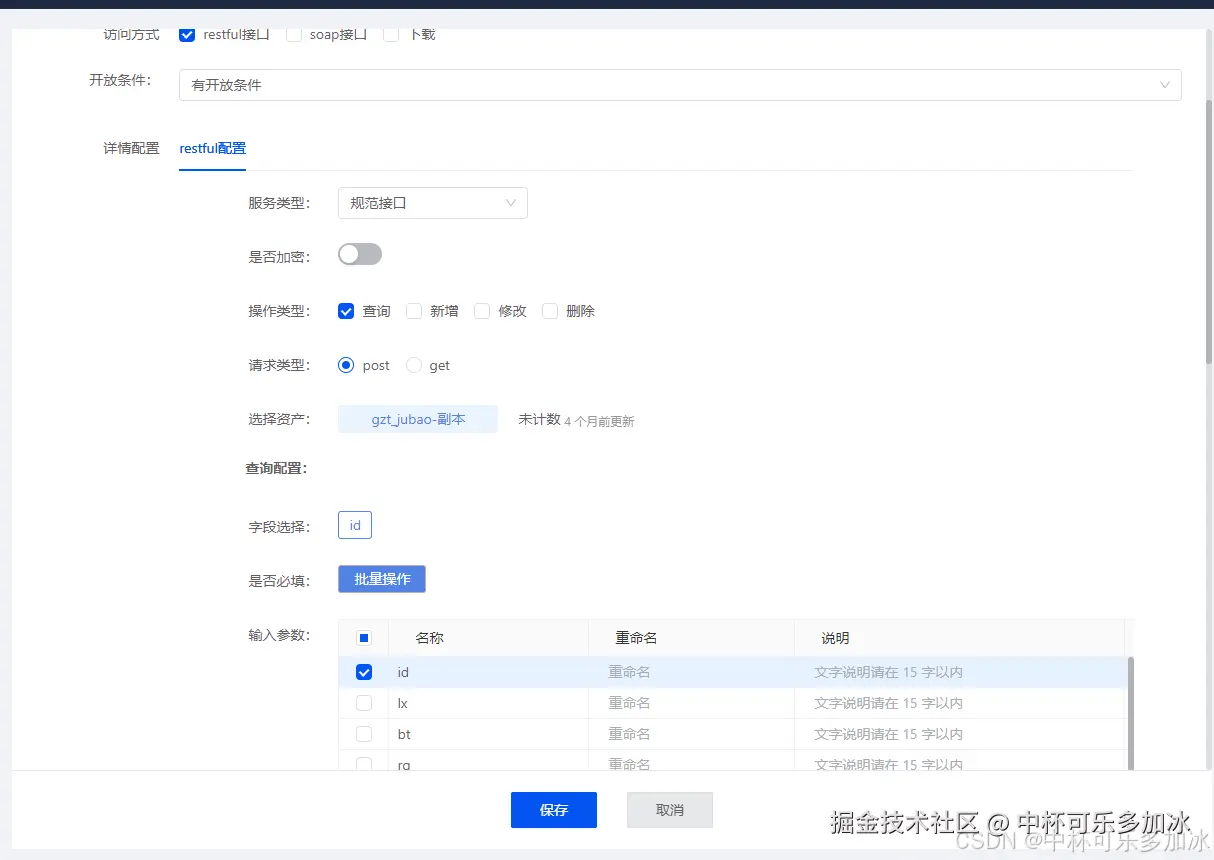Uncheck the id row checkbox
This screenshot has width=1214, height=860.
[x=364, y=672]
